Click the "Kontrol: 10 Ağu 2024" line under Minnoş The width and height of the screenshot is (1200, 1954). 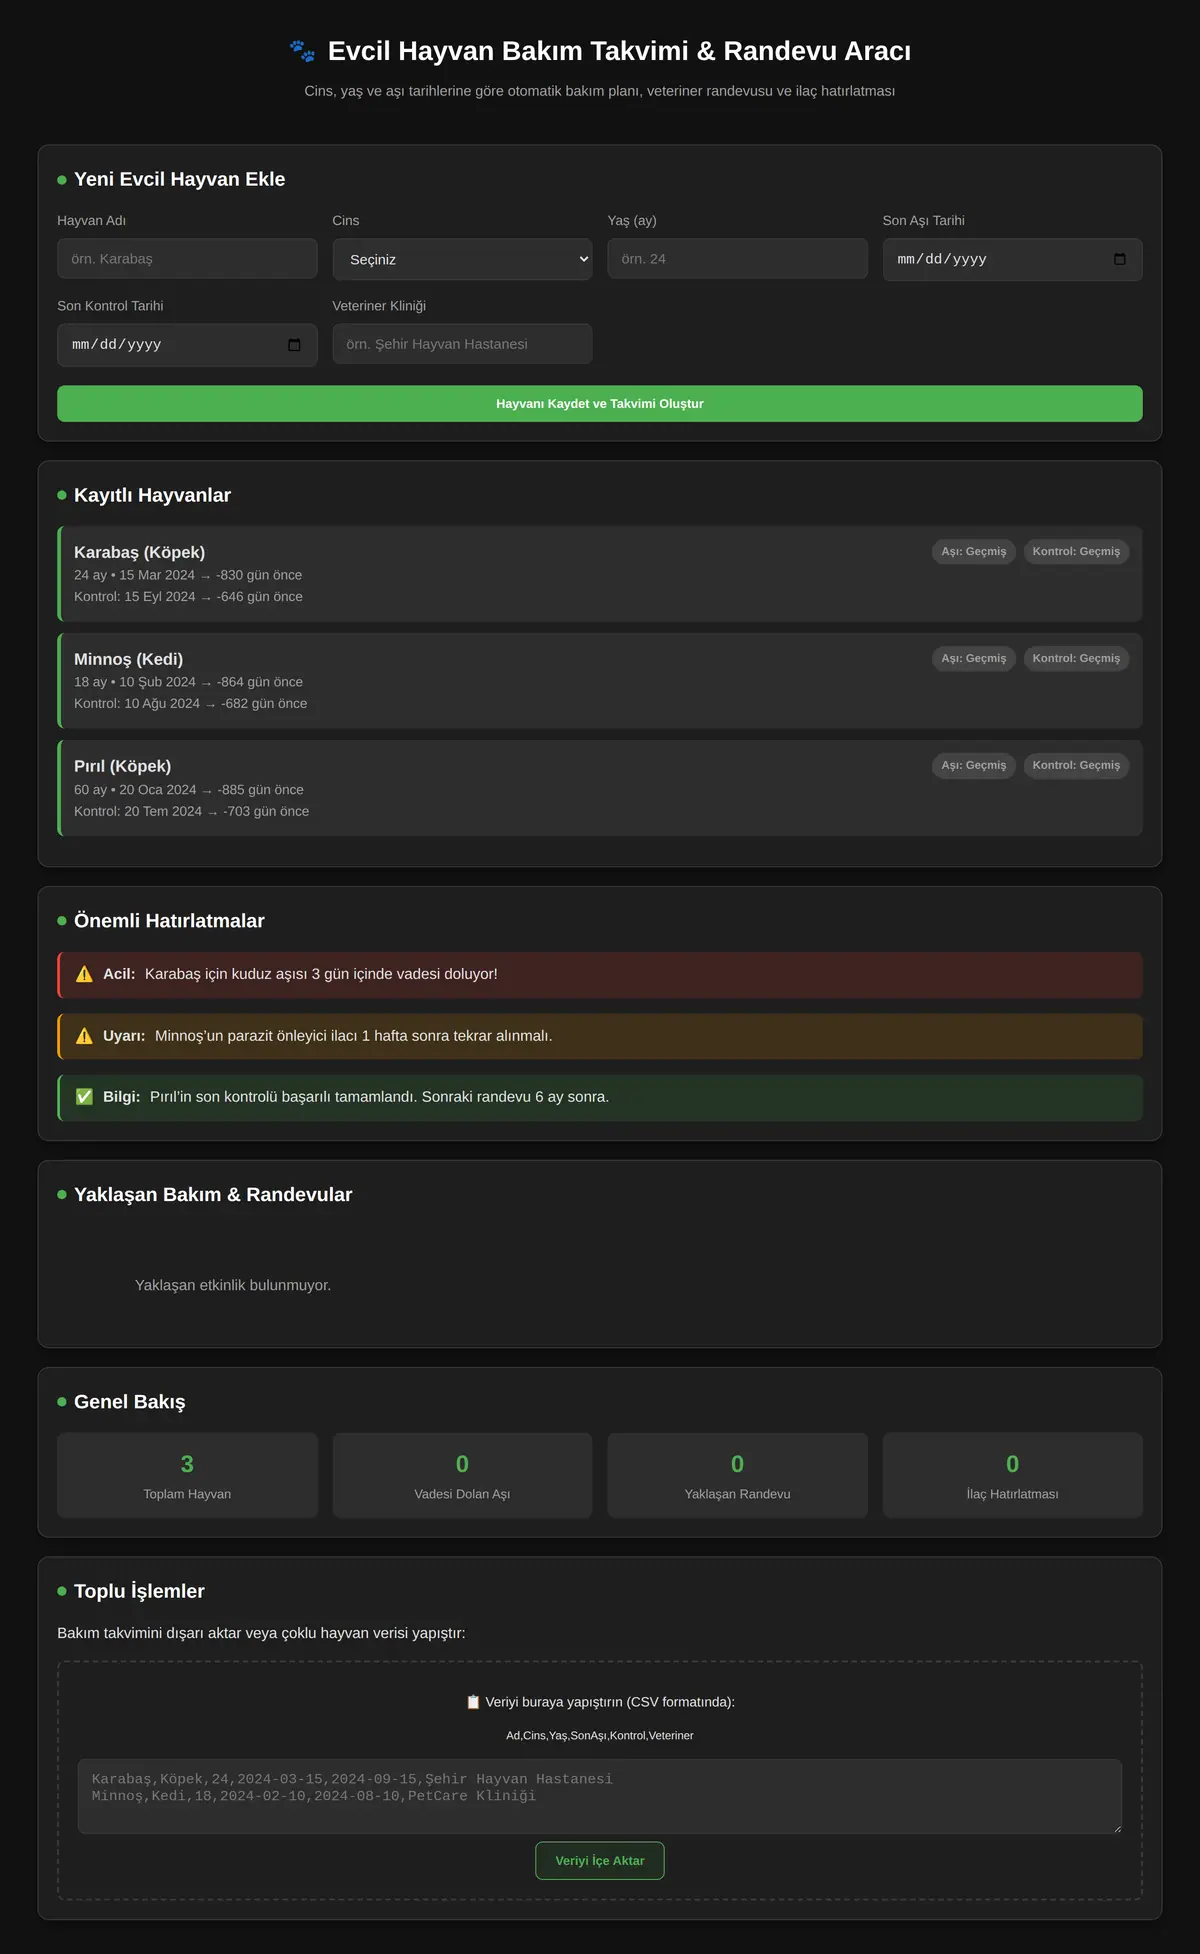[191, 704]
